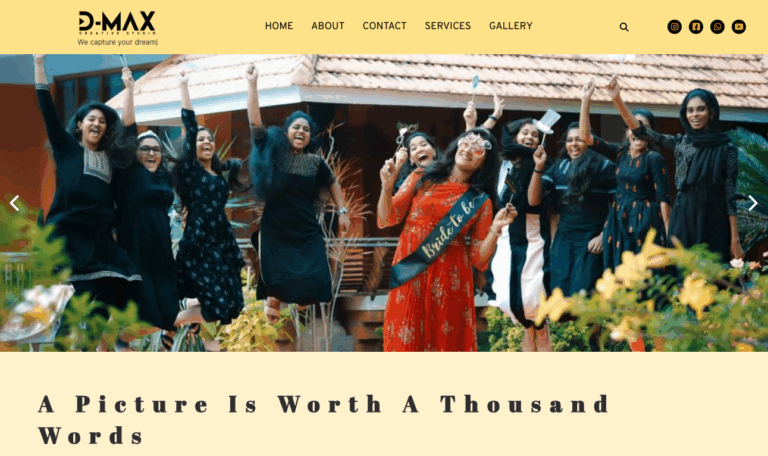Click the bride-to-be slideshow image
This screenshot has width=768, height=456.
coord(384,203)
